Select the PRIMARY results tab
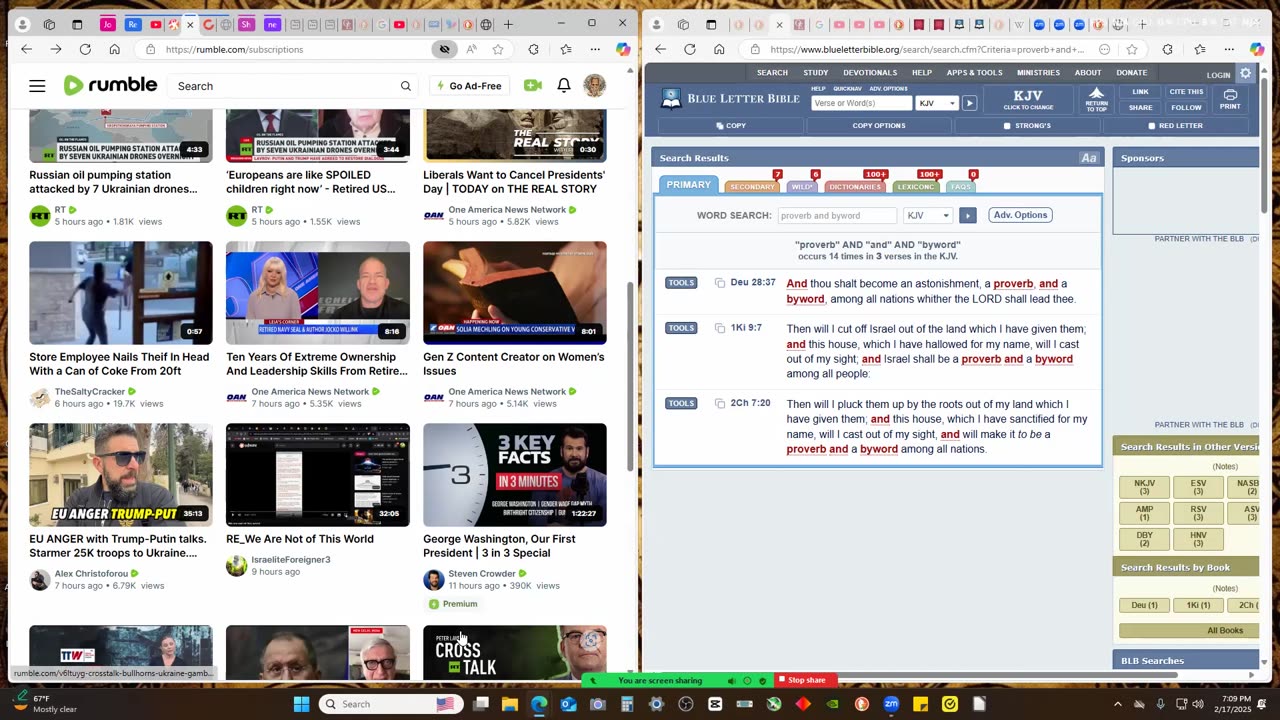 [689, 185]
